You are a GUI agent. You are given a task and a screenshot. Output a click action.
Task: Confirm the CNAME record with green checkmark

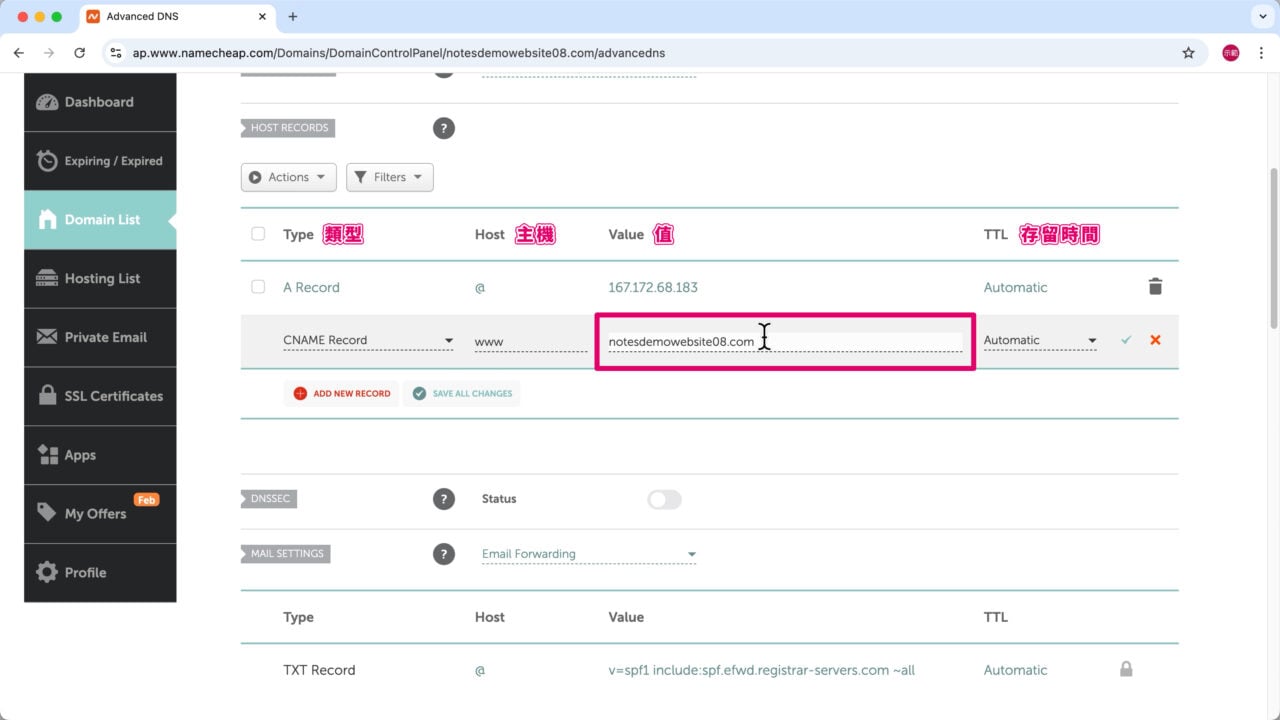[1126, 340]
